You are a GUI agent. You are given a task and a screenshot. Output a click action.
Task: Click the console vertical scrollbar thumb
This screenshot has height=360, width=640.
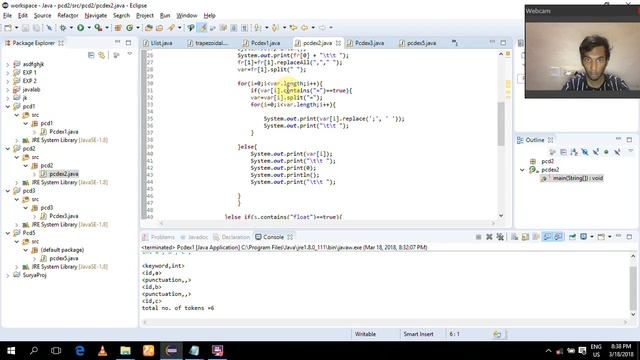point(633,288)
